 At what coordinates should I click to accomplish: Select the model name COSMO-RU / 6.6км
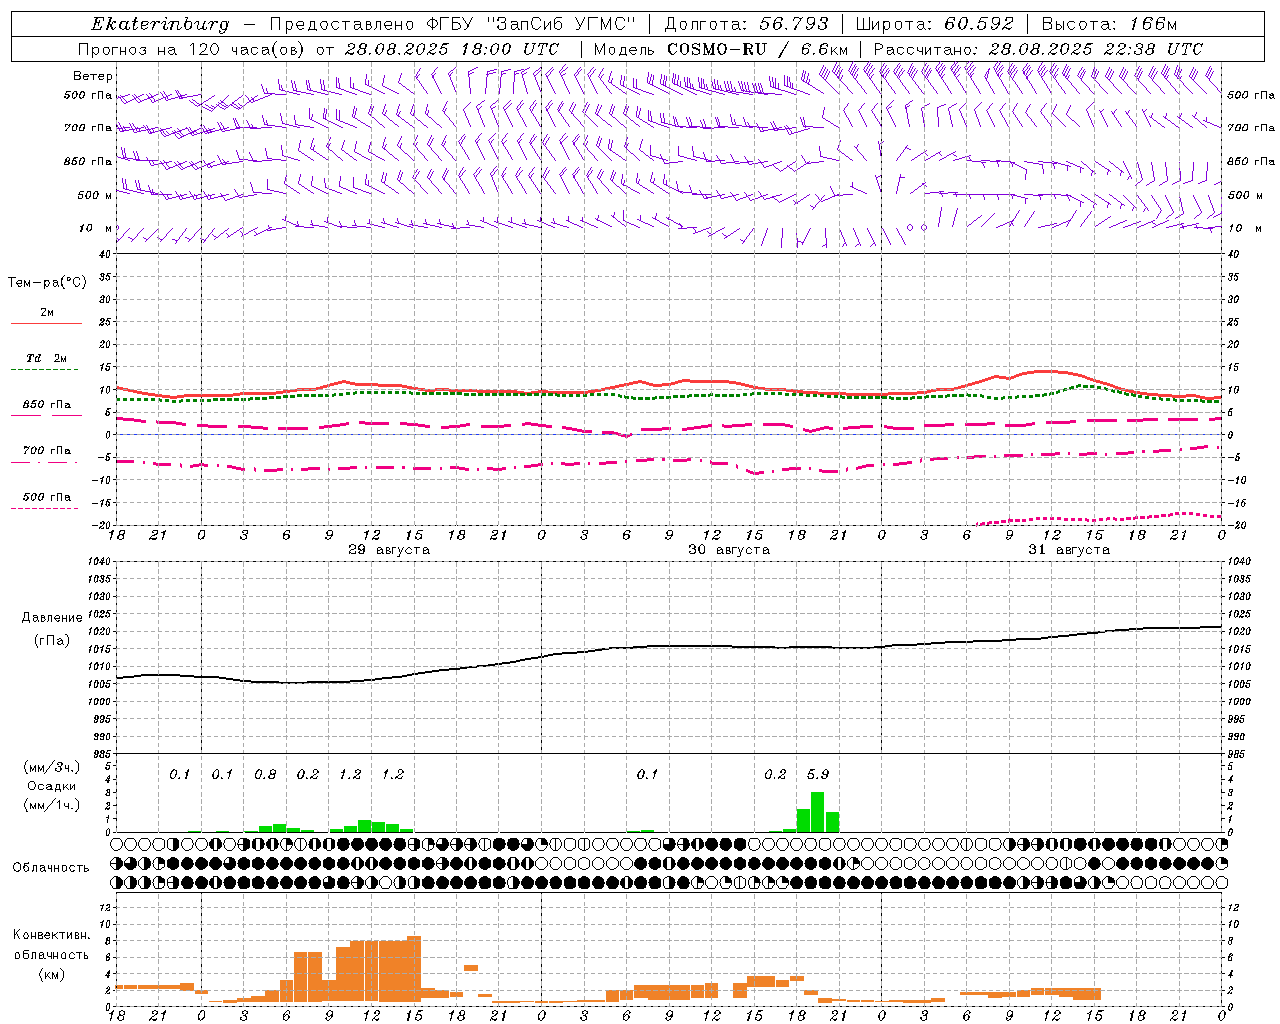(x=757, y=49)
